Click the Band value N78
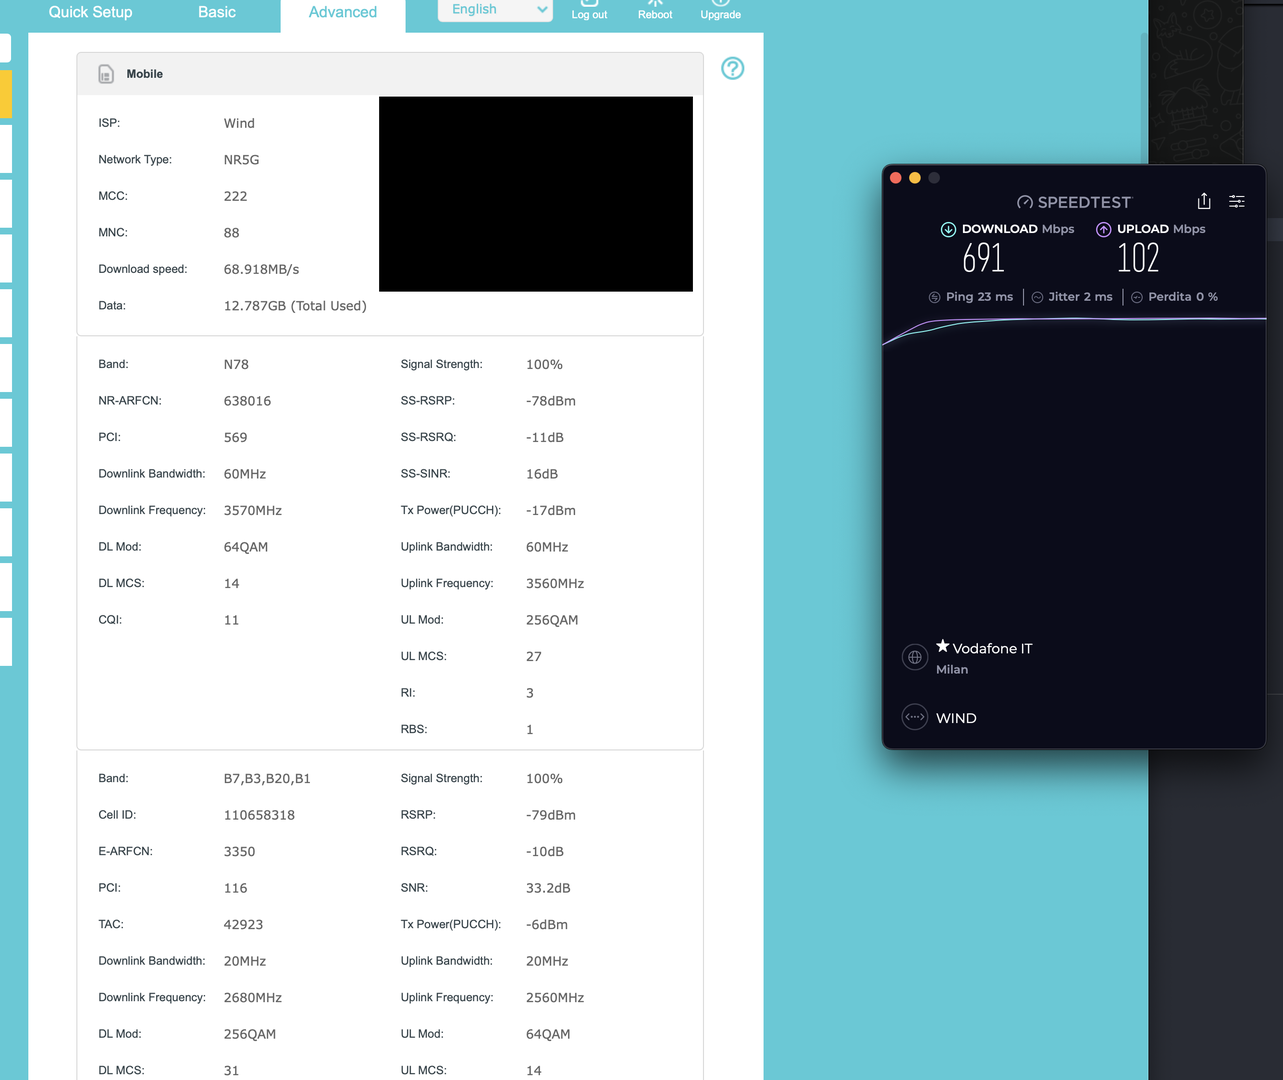Screen dimensions: 1283x1080 click(236, 364)
